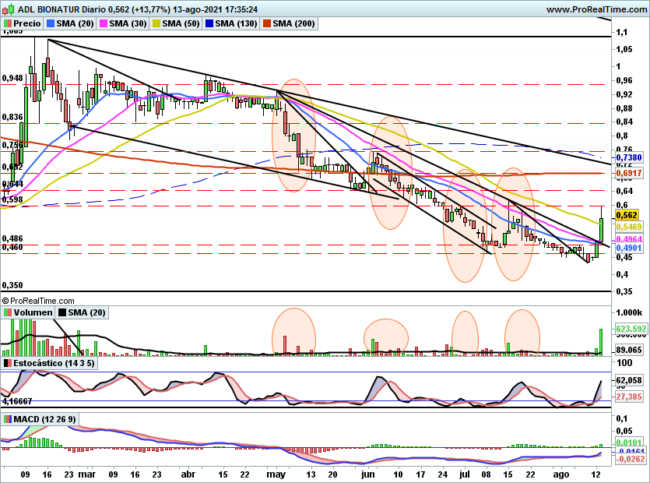This screenshot has height=483, width=650.
Task: Click the SMA 130 value tag 0,7380
Action: (629, 158)
